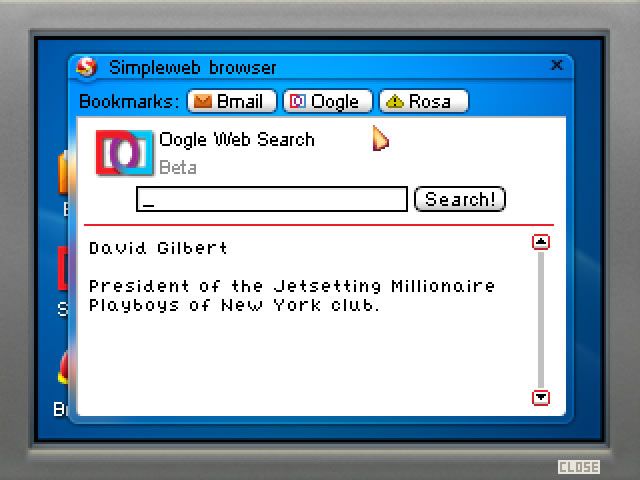Screen dimensions: 640x480
Task: Click the large Oogle logo on page
Action: (124, 153)
